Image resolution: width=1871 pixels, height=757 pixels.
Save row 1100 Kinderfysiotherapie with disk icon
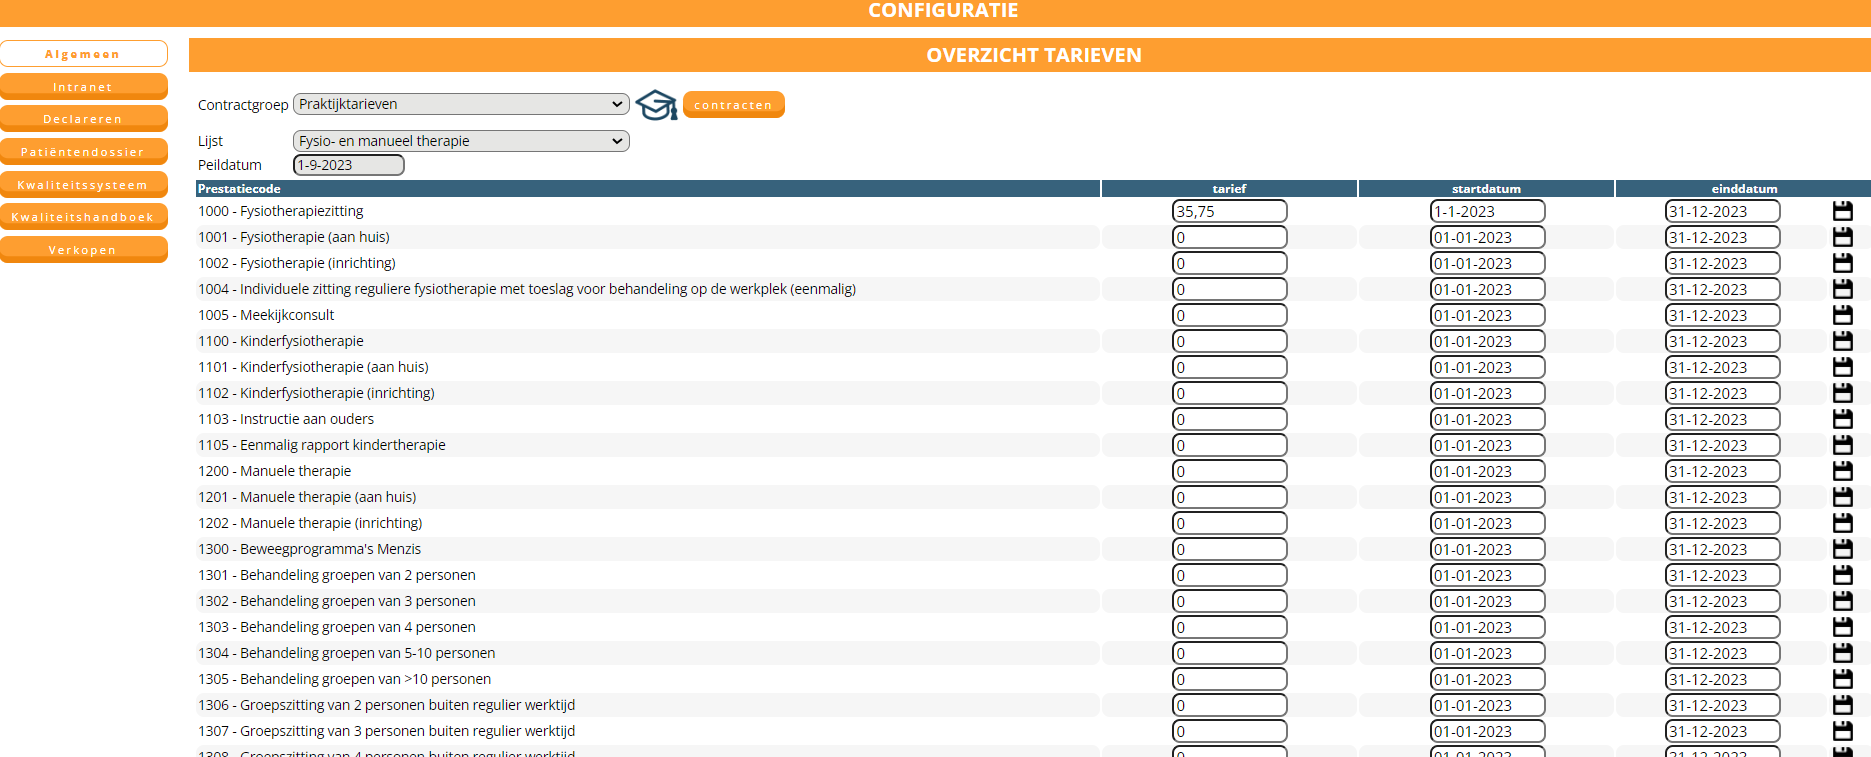click(1842, 341)
